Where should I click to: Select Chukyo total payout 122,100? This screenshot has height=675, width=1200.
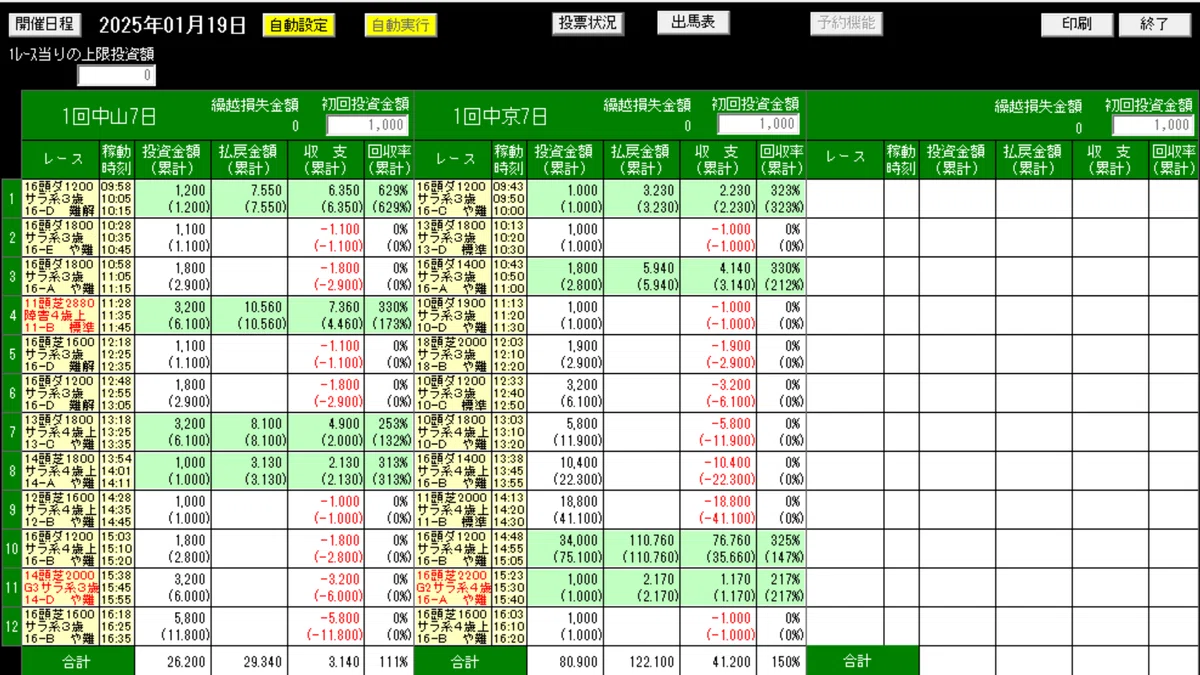[642, 661]
